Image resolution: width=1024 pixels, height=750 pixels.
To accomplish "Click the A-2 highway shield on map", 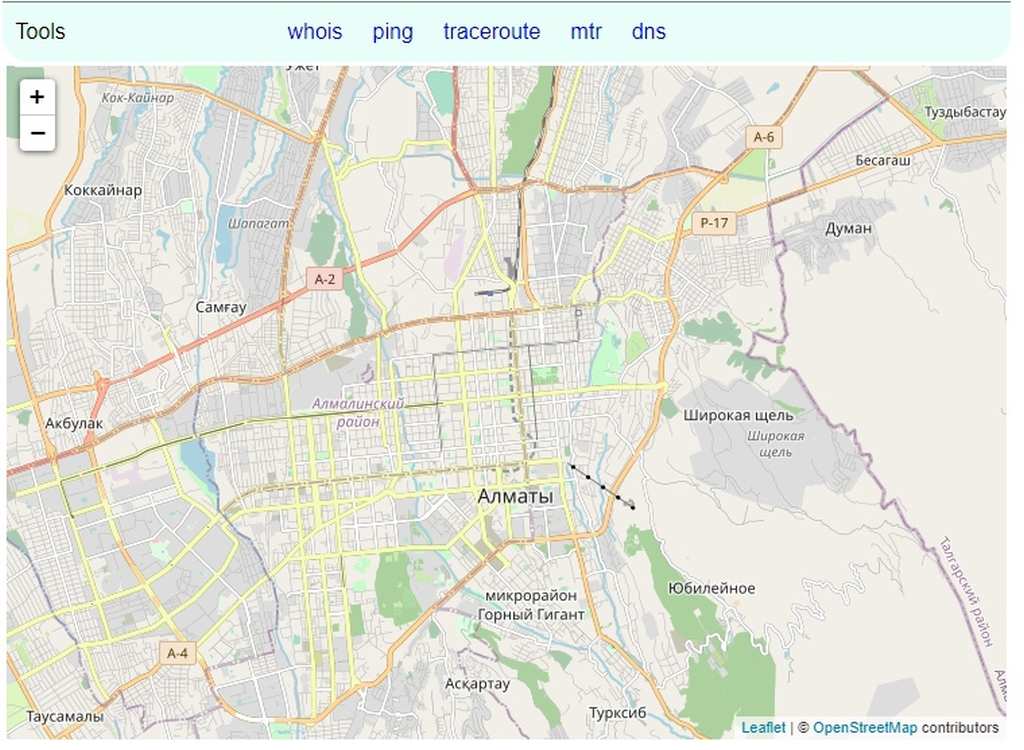I will tap(325, 280).
